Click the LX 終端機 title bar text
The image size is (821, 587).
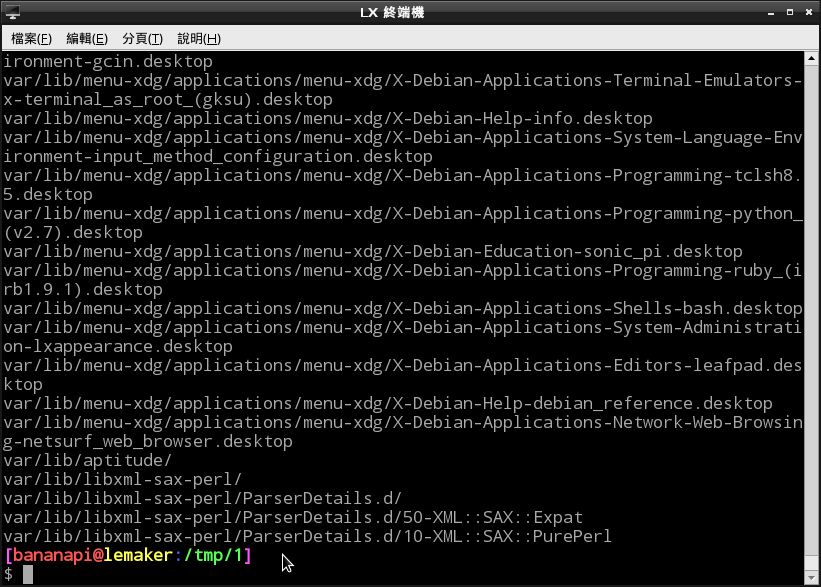point(410,12)
